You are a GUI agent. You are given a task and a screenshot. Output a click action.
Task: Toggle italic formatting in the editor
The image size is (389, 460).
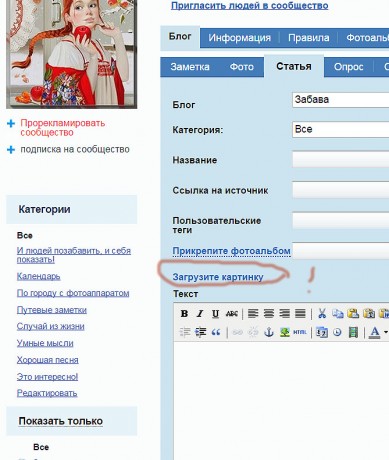200,314
